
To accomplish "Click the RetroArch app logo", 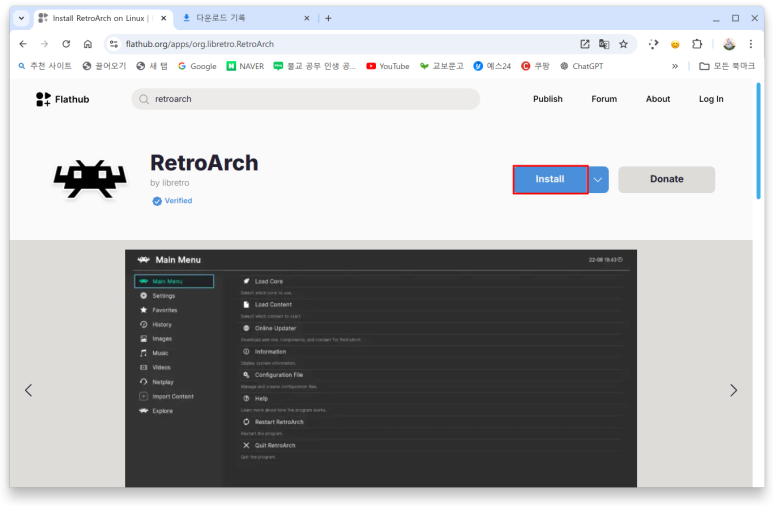I will click(x=90, y=179).
